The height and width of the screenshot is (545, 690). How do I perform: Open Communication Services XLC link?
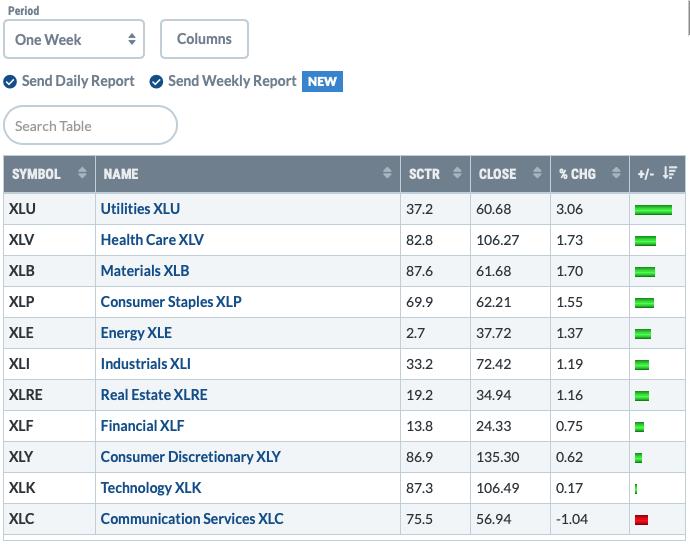(192, 519)
